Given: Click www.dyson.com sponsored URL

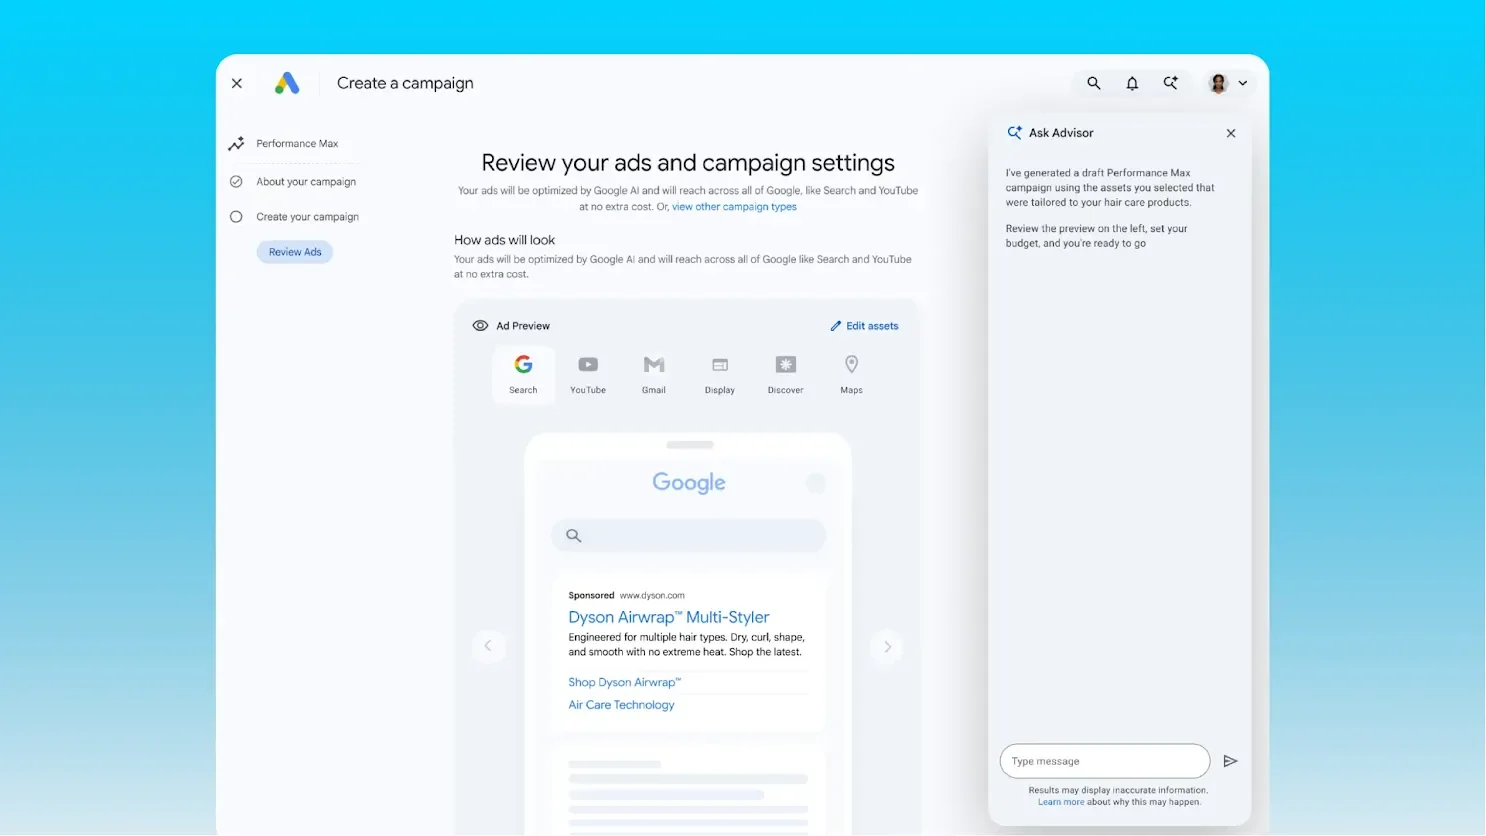Looking at the screenshot, I should click(652, 595).
